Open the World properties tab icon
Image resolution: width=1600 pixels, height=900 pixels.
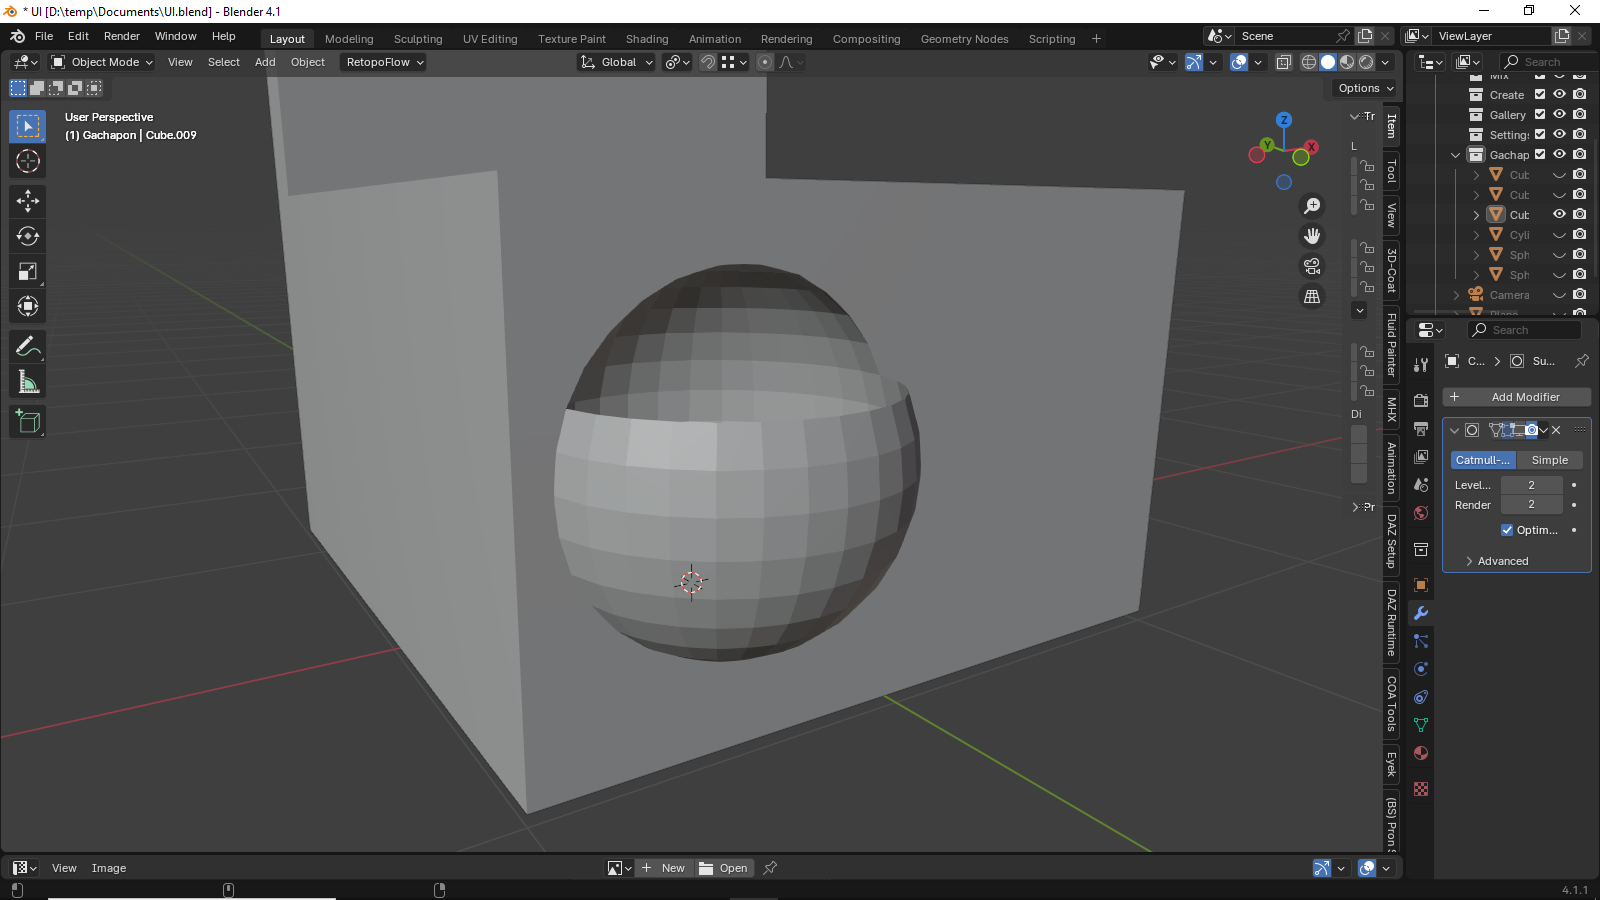pos(1421,512)
